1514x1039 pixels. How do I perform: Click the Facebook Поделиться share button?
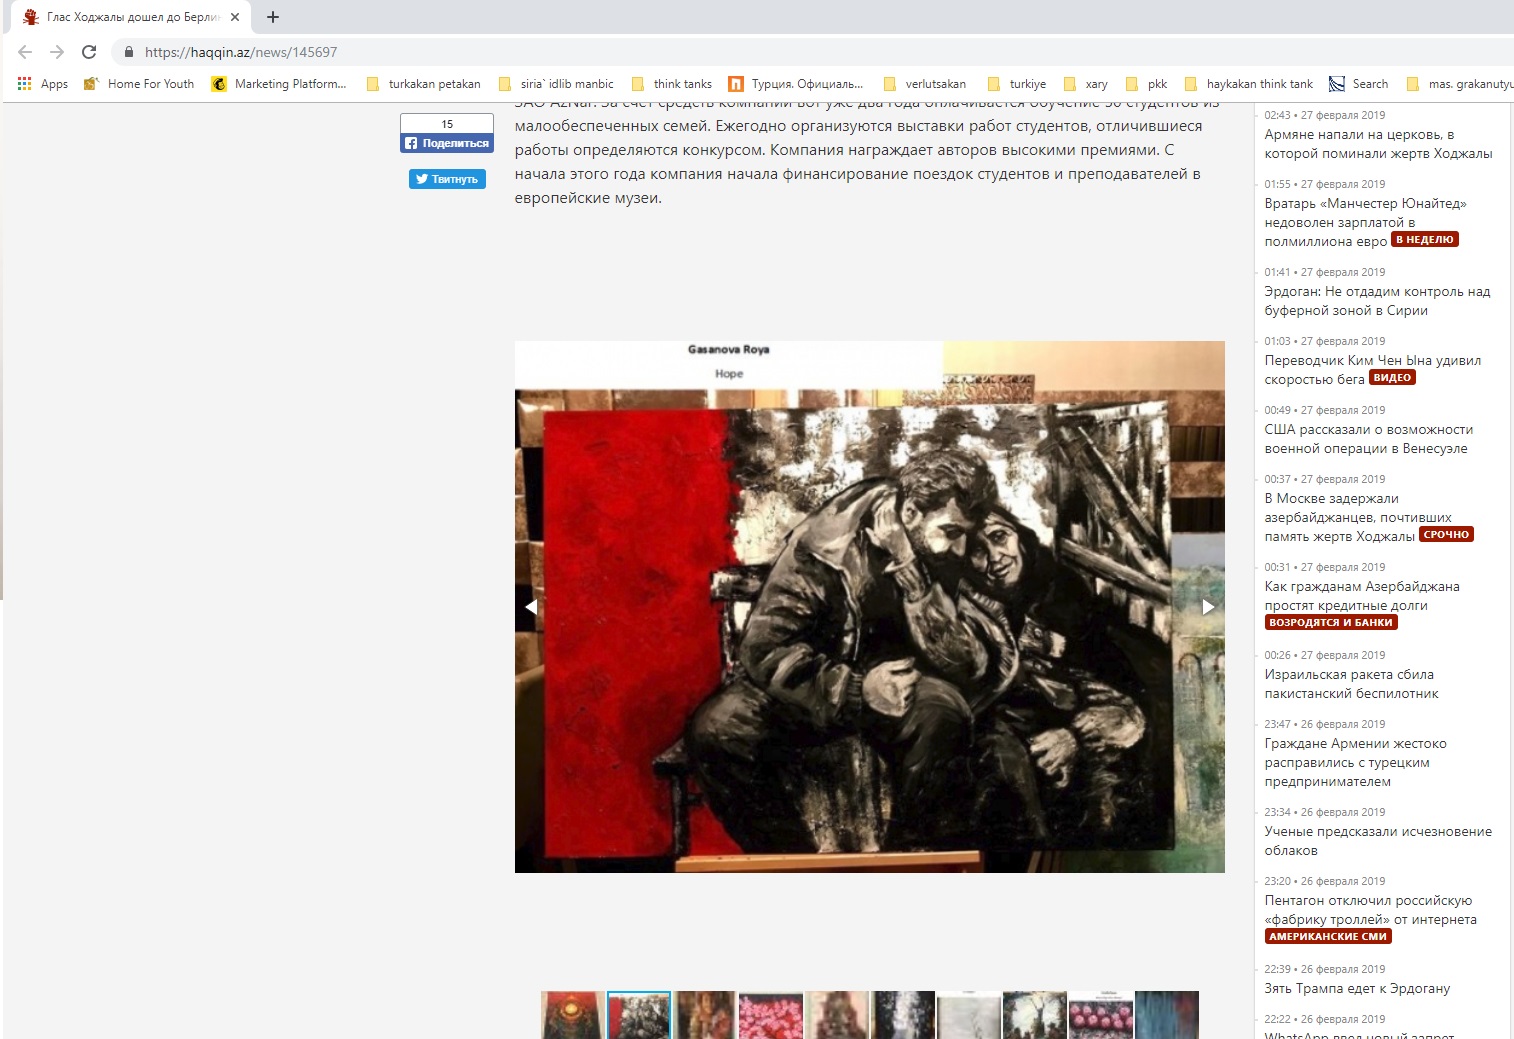click(x=447, y=143)
